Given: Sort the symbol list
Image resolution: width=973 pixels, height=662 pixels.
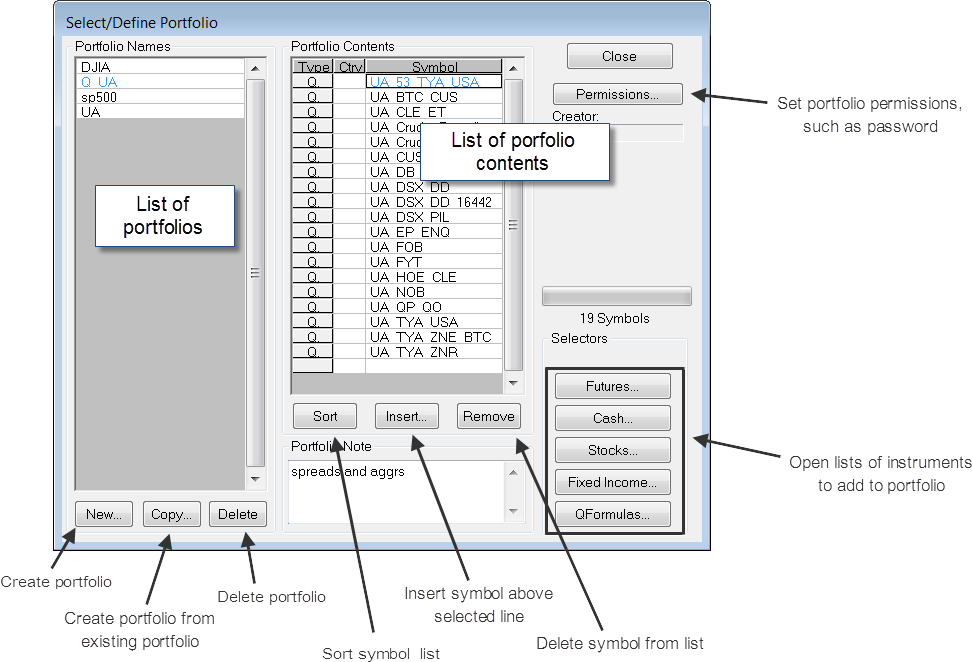Looking at the screenshot, I should pyautogui.click(x=325, y=416).
